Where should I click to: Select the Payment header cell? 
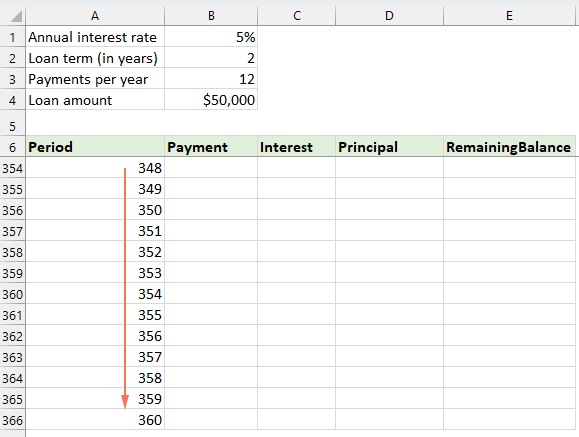[x=211, y=147]
